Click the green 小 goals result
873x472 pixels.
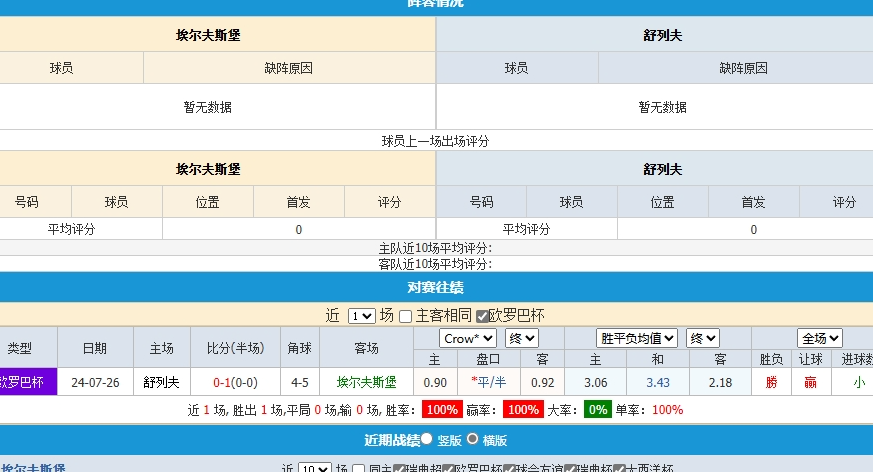pos(859,382)
